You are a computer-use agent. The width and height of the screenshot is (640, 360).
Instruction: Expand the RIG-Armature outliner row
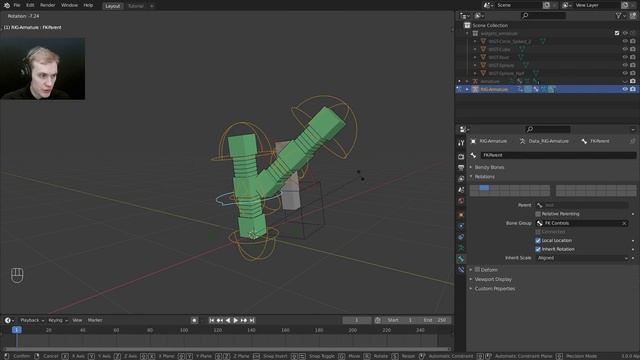pos(467,89)
